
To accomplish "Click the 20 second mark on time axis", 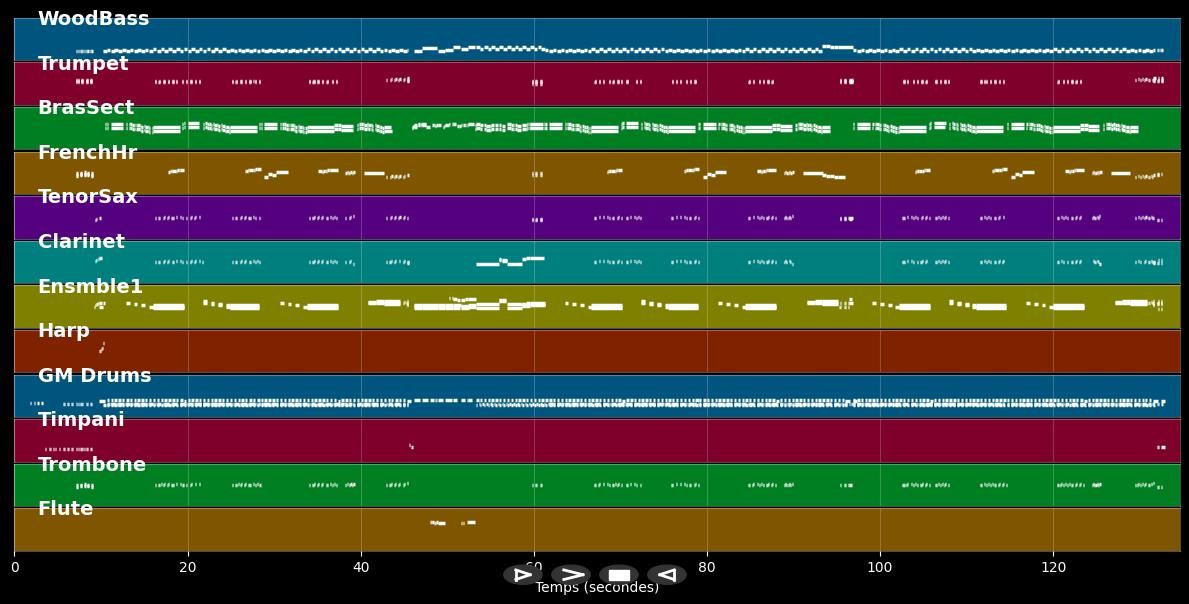I will click(x=188, y=568).
